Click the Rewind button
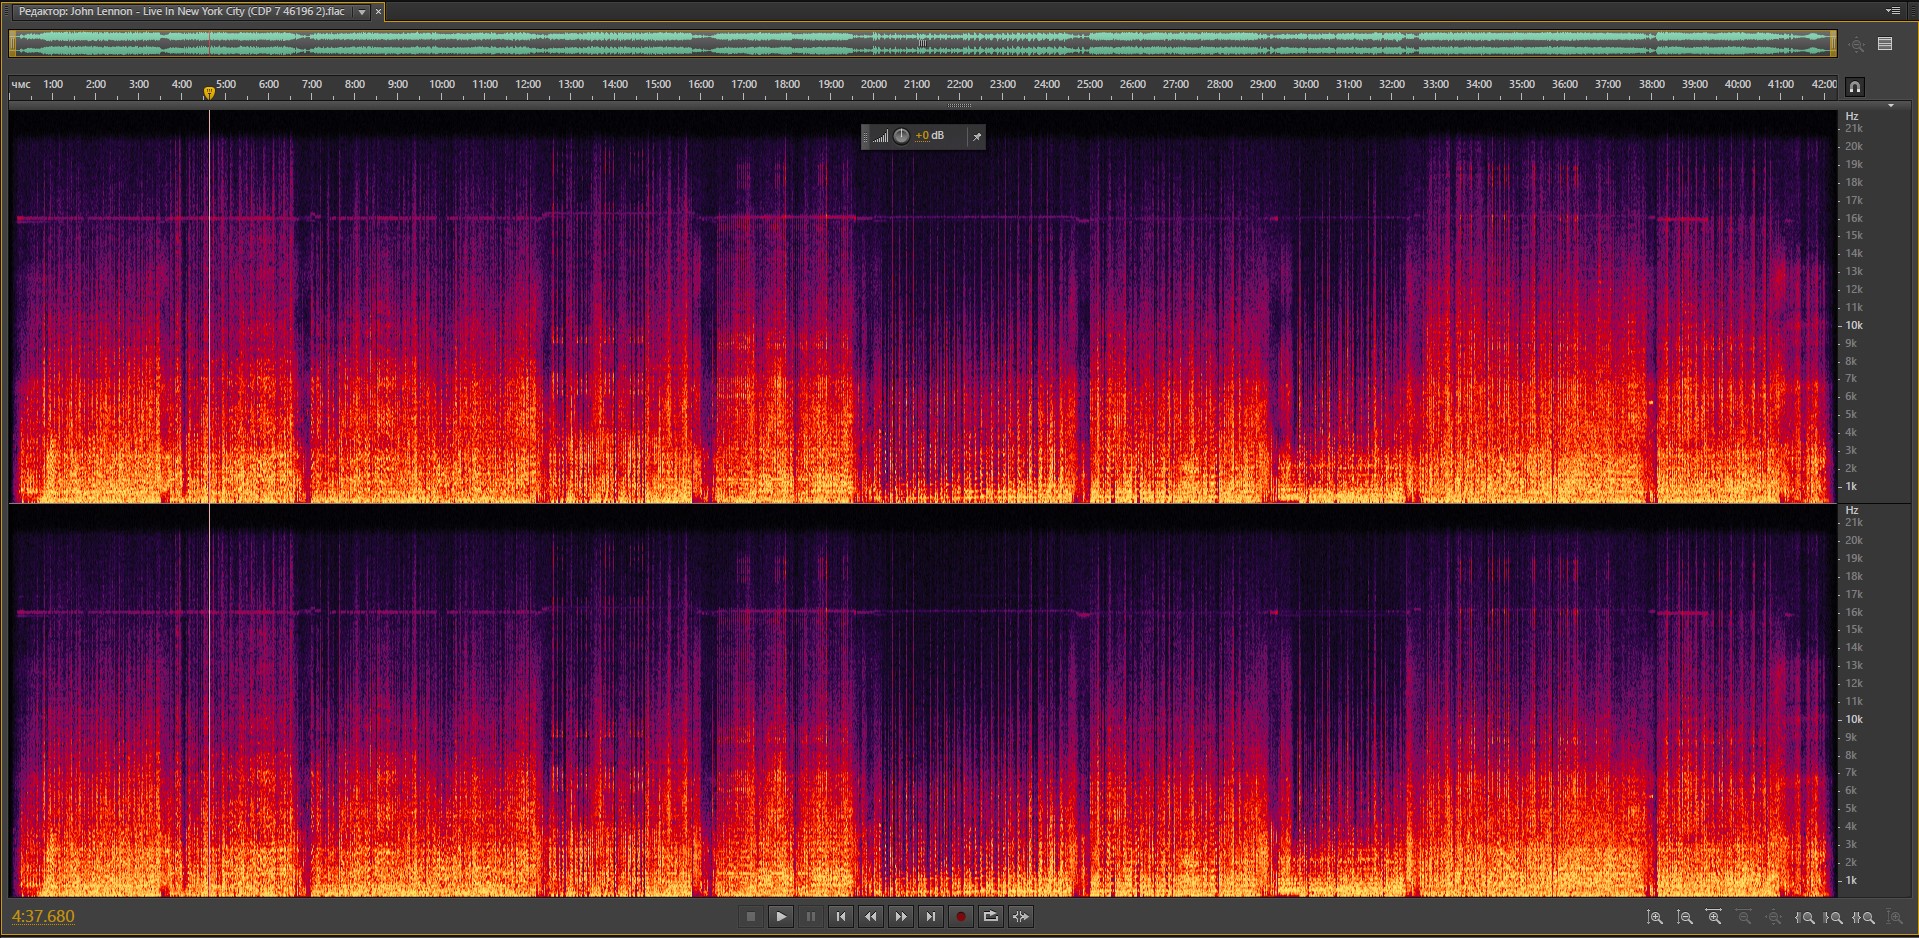 pyautogui.click(x=871, y=917)
